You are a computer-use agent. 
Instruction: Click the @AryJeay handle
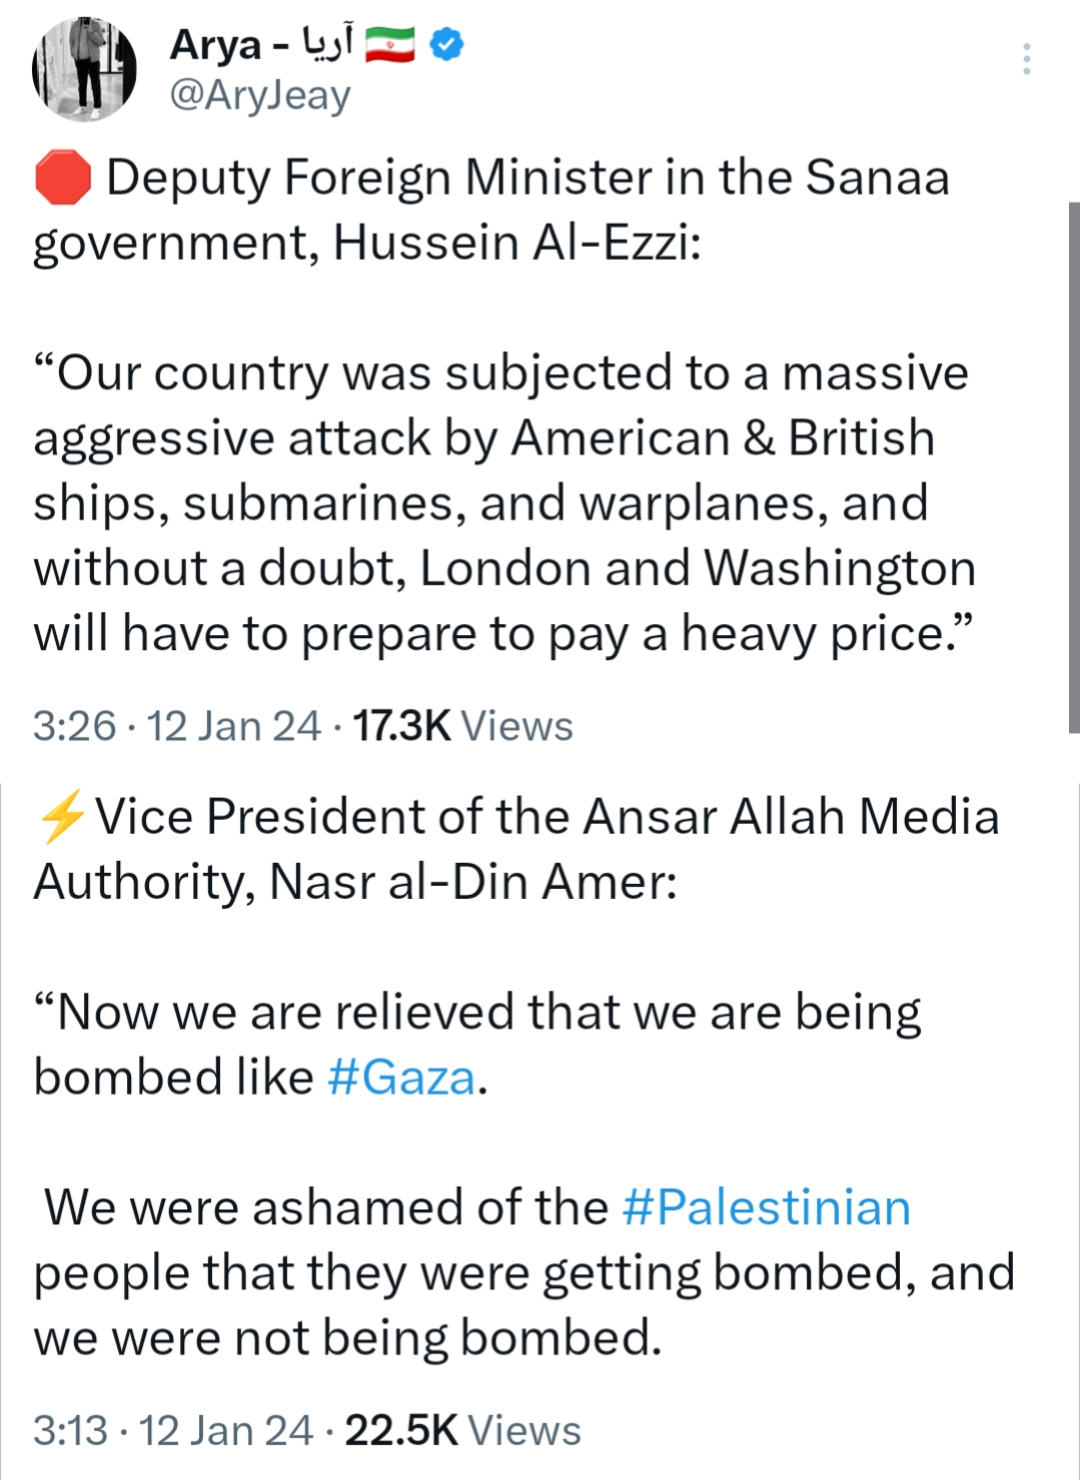(x=260, y=96)
